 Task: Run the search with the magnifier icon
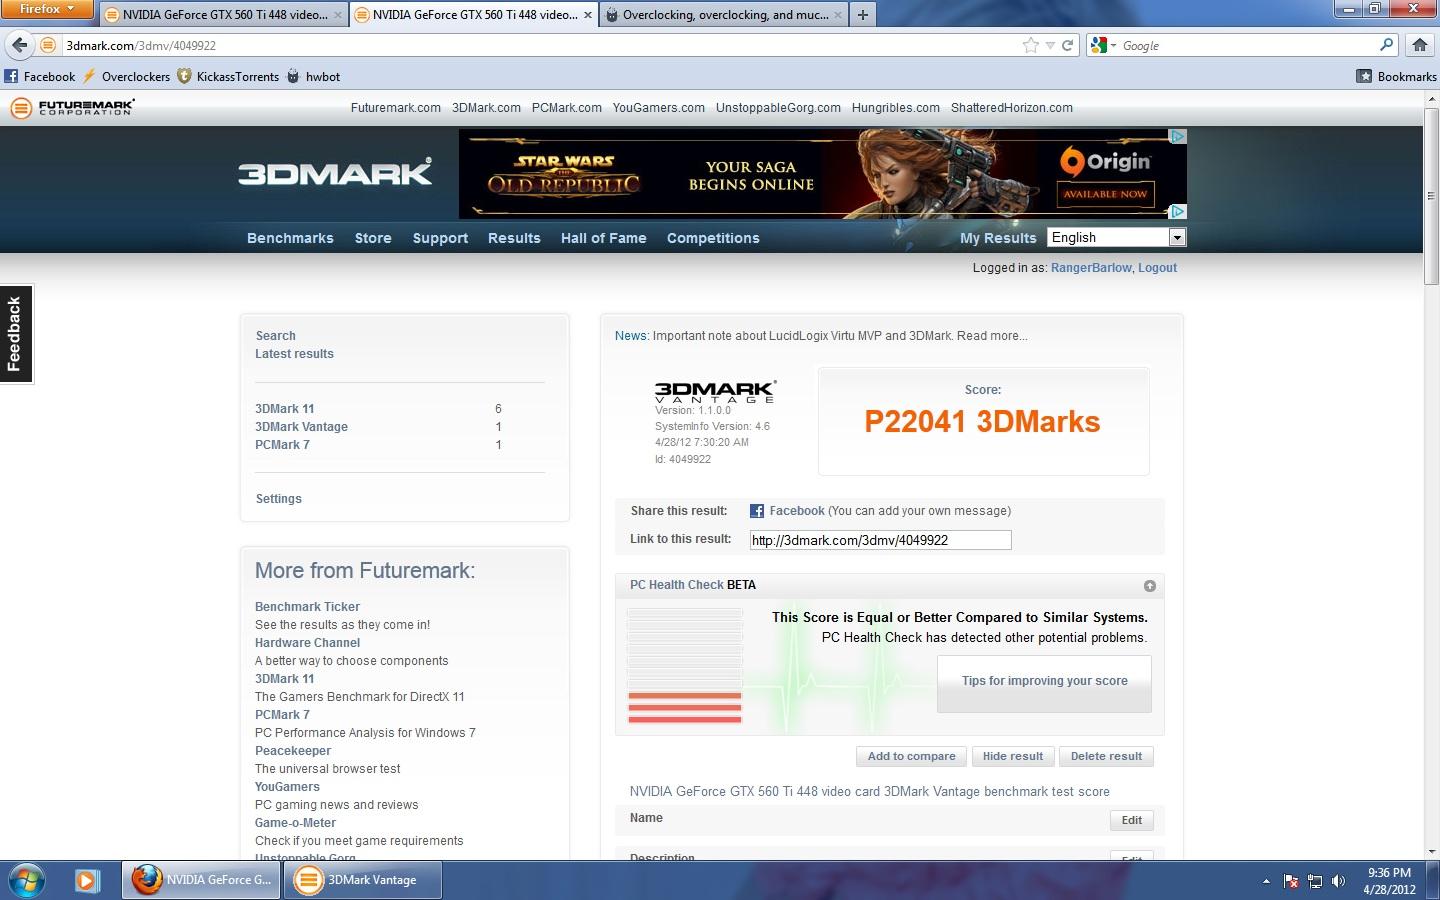coord(1386,45)
